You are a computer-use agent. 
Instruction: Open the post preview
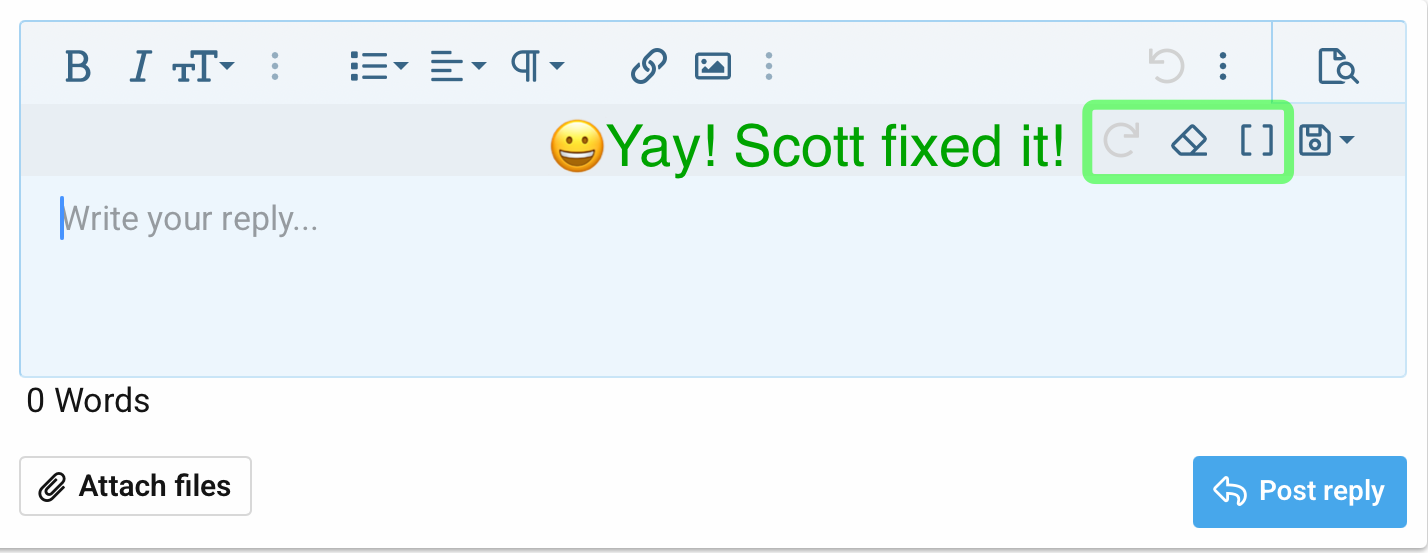click(1338, 67)
